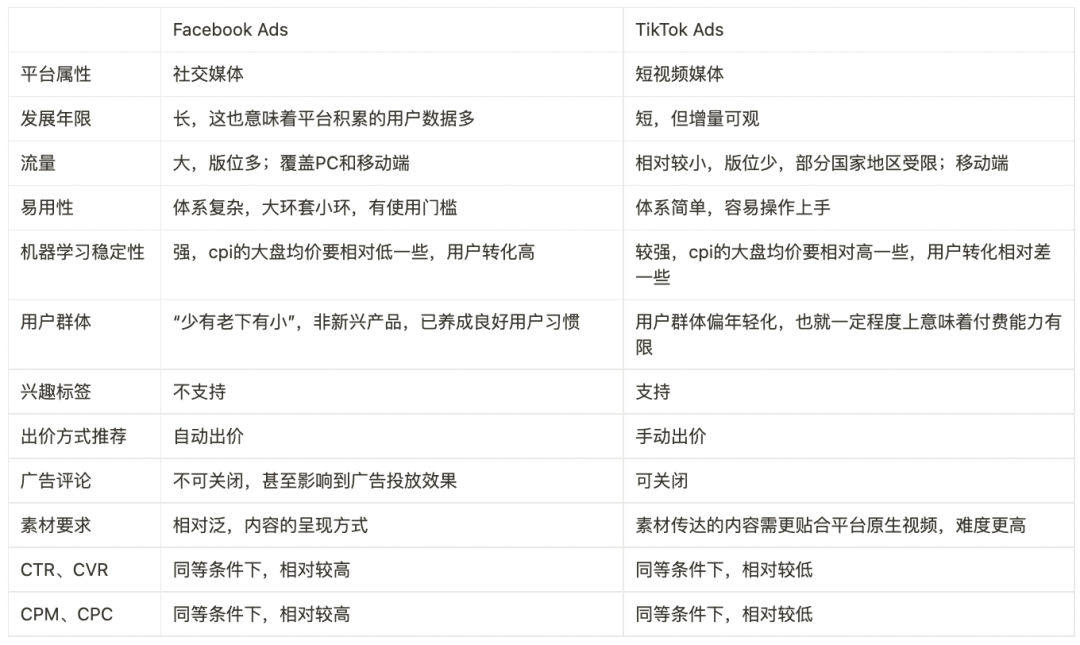Select the 机器学习稳定性 row label
1080x645 pixels.
83,252
